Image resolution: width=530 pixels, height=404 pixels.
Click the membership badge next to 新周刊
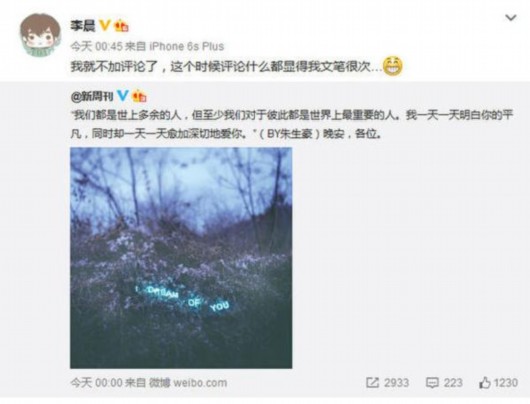click(139, 96)
